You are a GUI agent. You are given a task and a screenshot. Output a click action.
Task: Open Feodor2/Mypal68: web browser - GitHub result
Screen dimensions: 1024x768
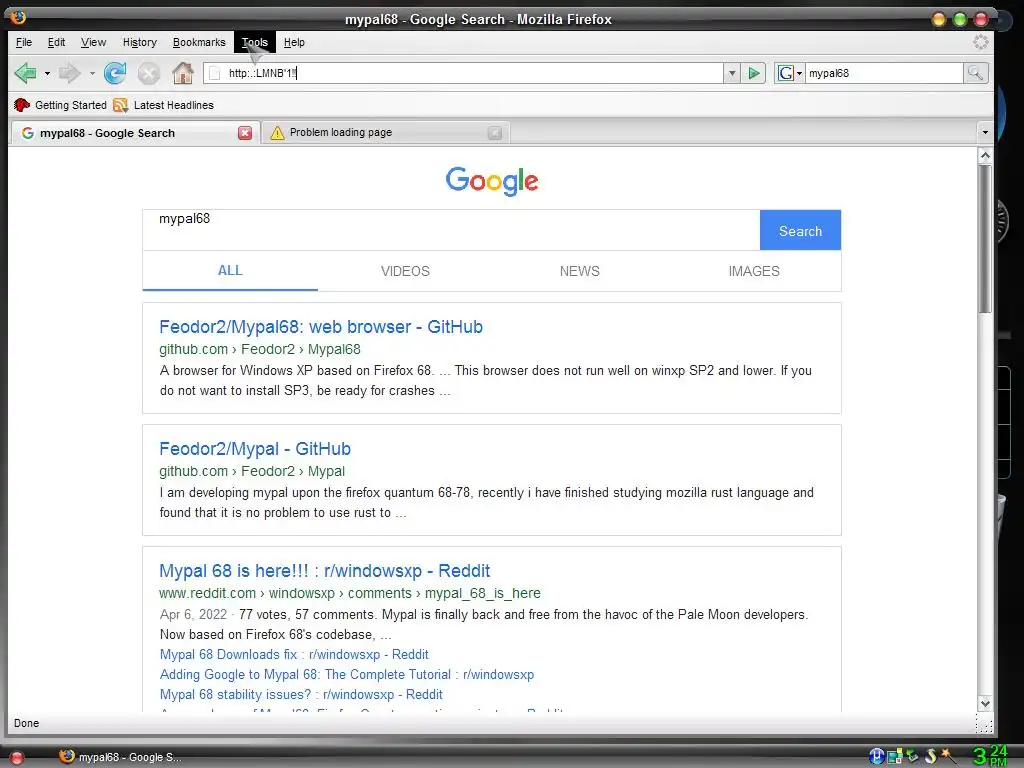coord(321,327)
